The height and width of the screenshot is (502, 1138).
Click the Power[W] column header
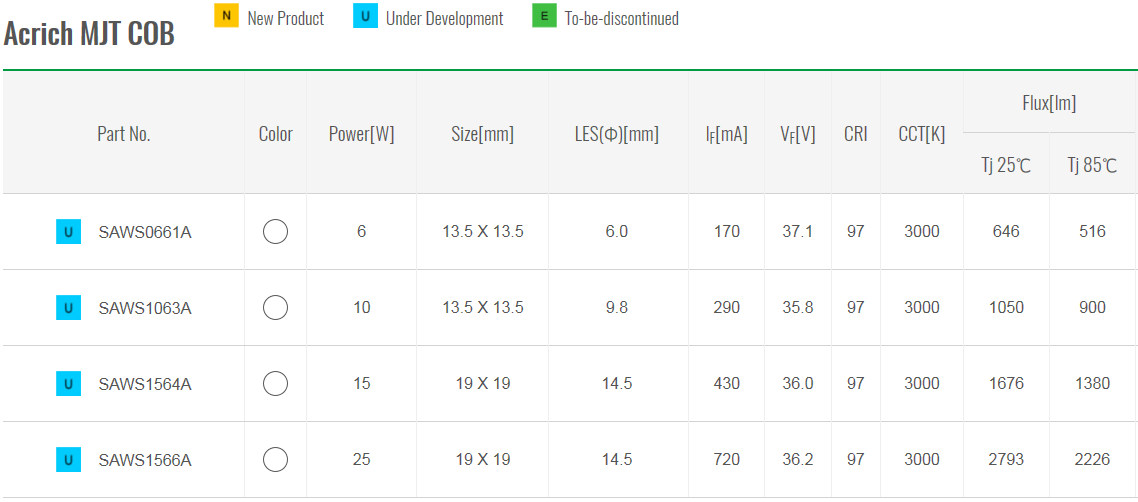pos(361,134)
